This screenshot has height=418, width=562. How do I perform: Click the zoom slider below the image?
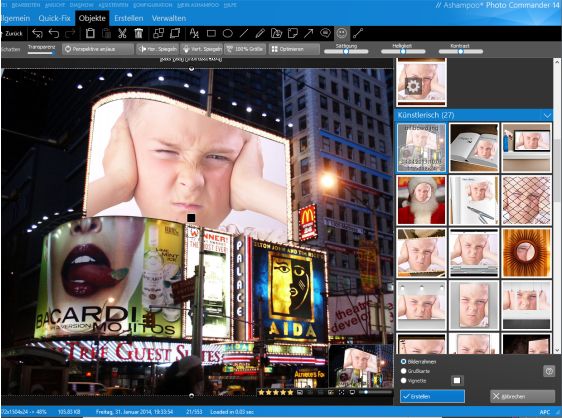pyautogui.click(x=375, y=393)
